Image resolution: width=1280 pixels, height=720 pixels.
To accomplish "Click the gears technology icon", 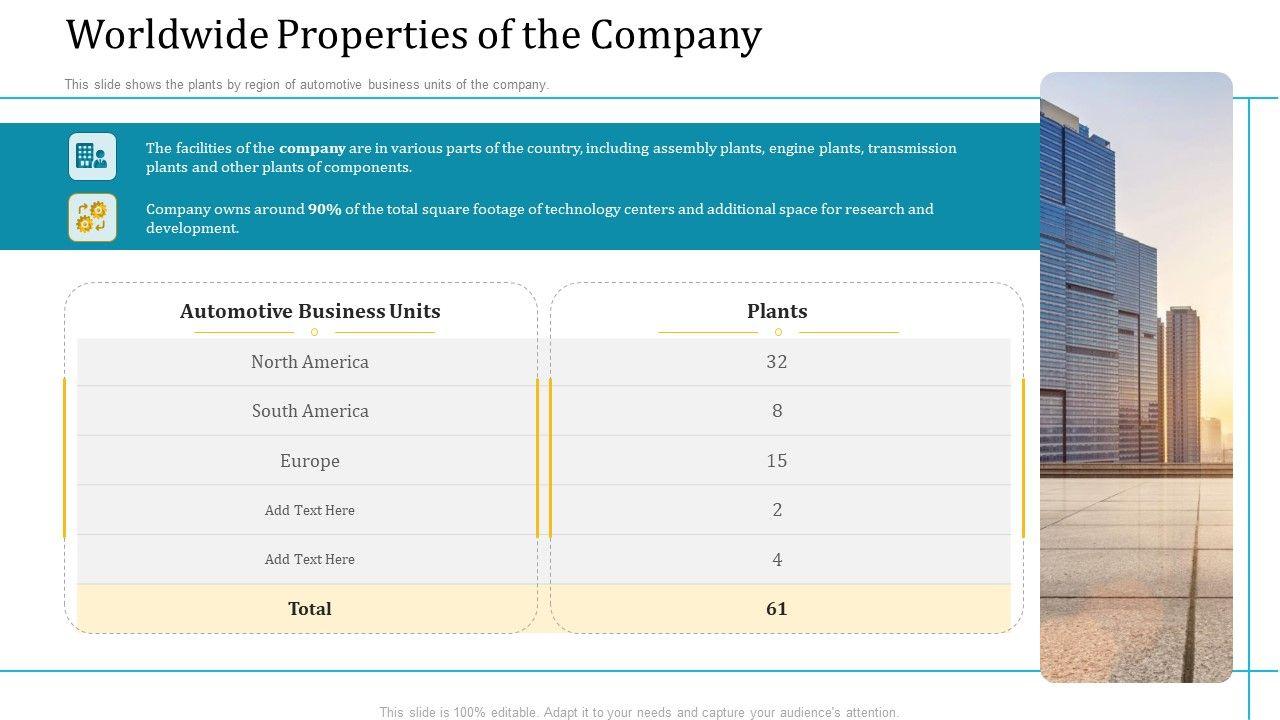I will (x=92, y=218).
